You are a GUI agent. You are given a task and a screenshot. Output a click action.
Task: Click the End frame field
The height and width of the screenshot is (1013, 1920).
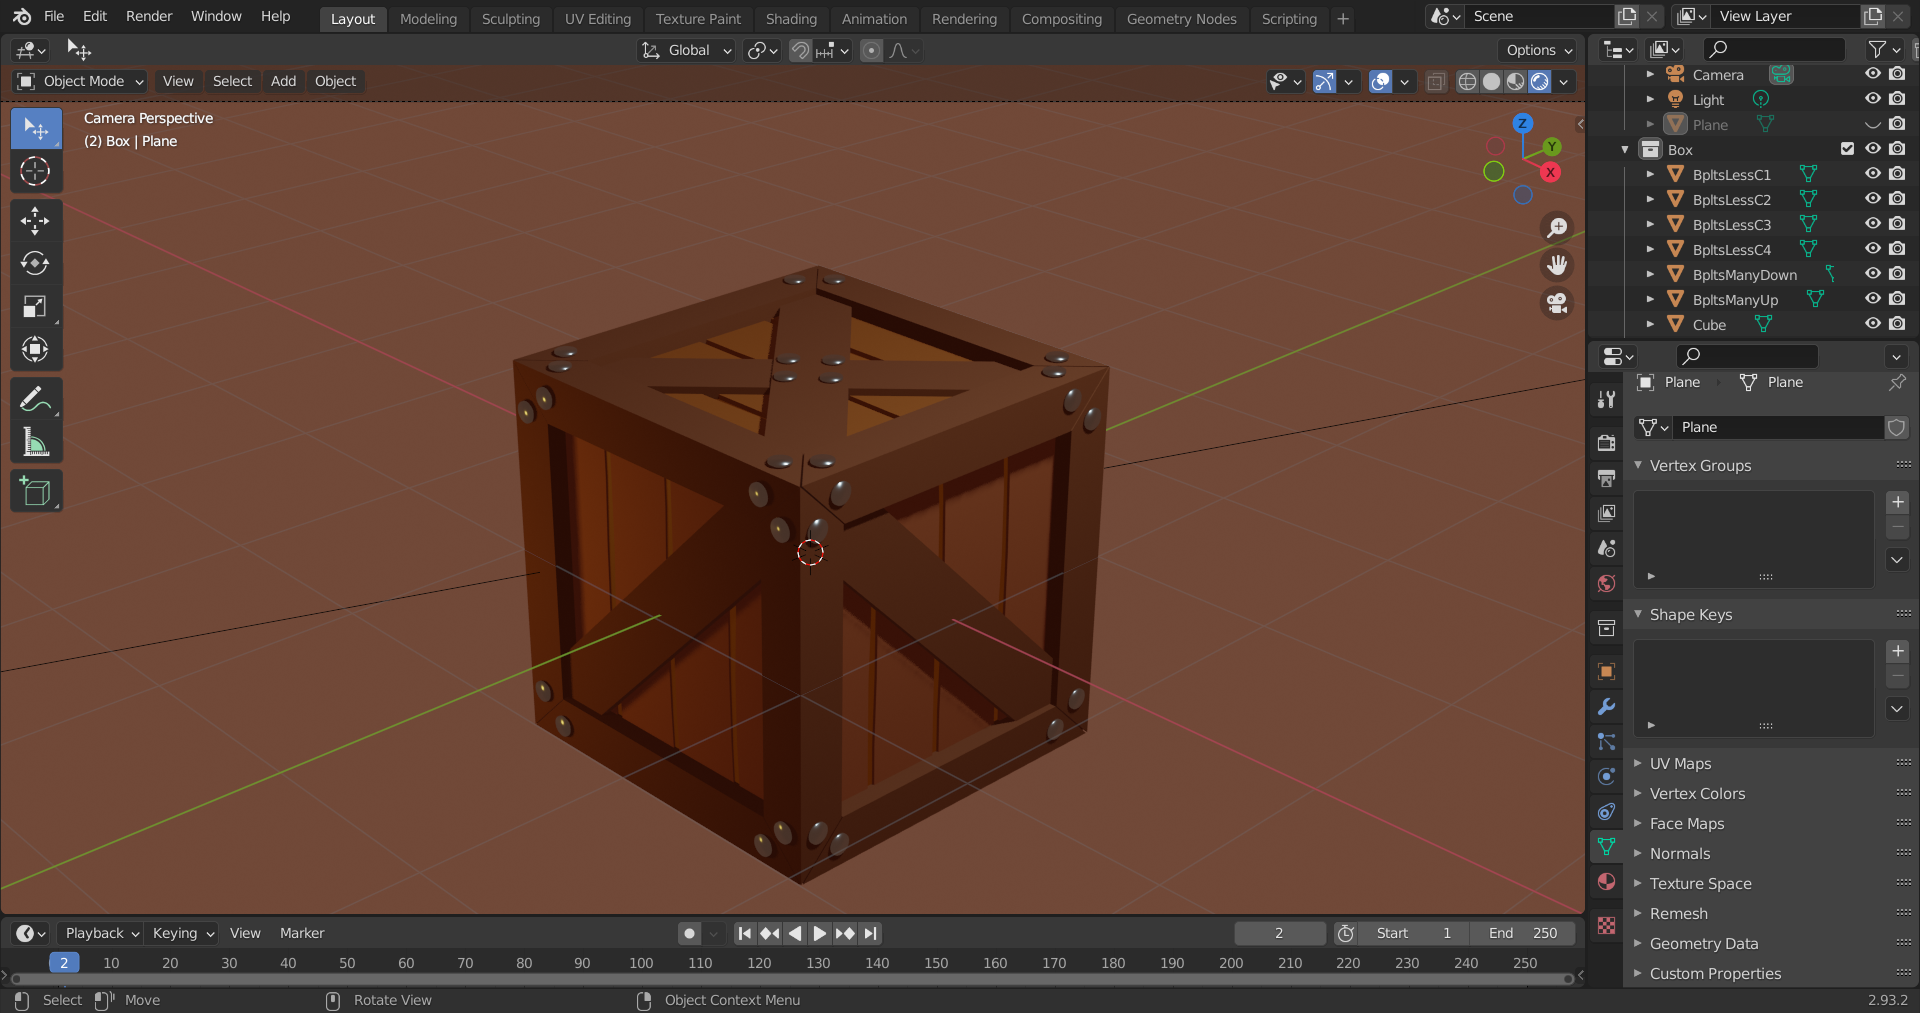[1522, 933]
